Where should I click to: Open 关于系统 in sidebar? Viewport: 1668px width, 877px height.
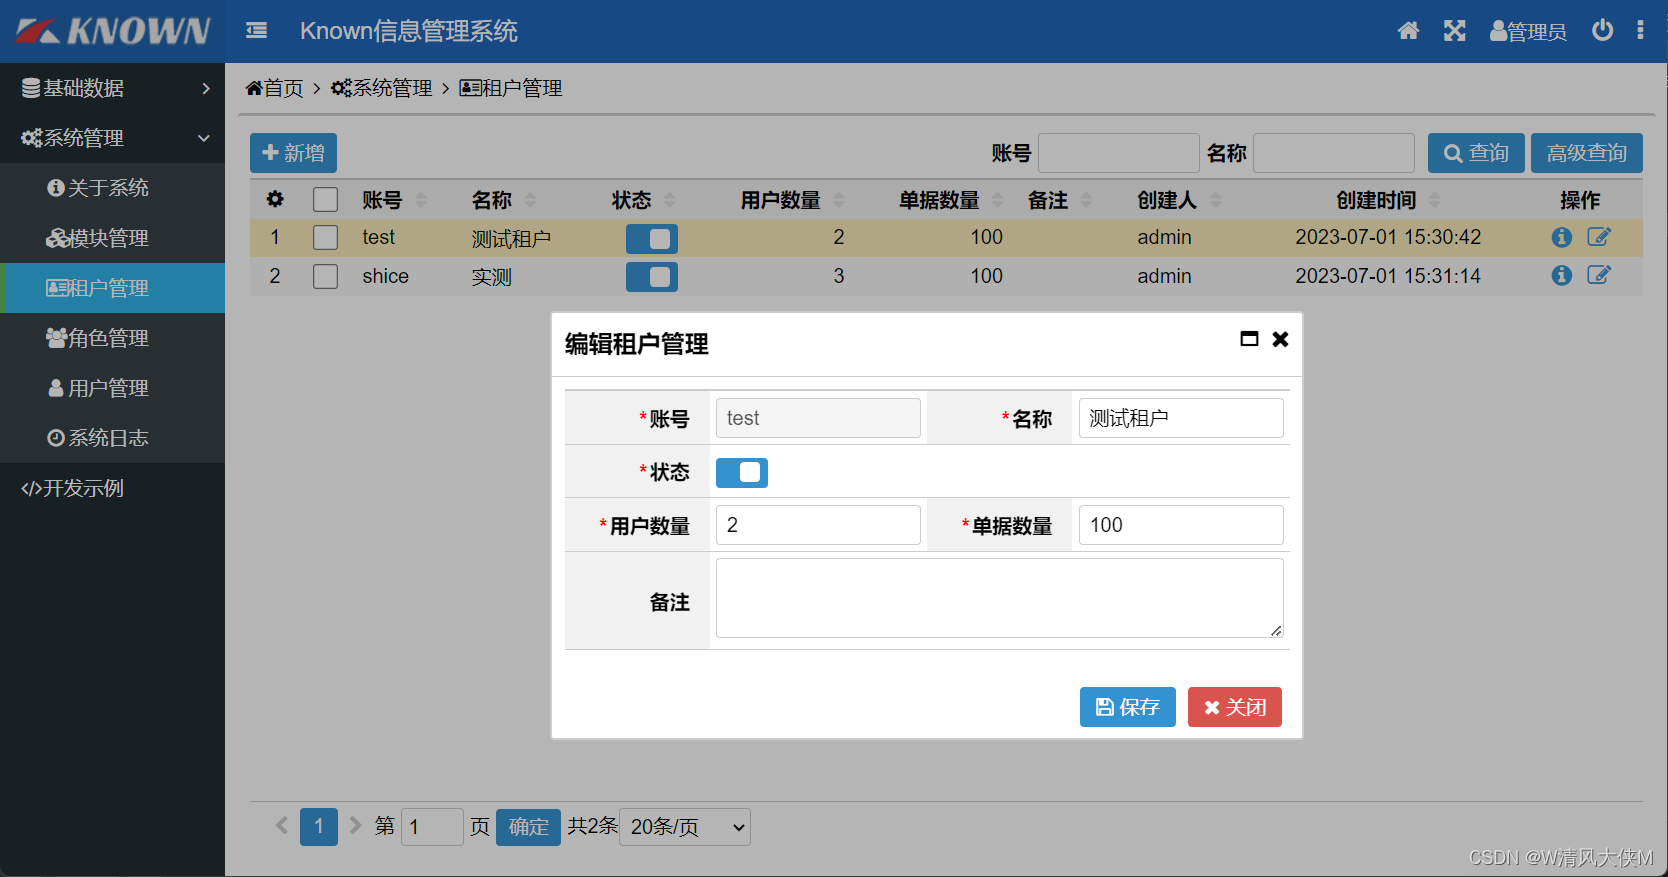(x=112, y=188)
